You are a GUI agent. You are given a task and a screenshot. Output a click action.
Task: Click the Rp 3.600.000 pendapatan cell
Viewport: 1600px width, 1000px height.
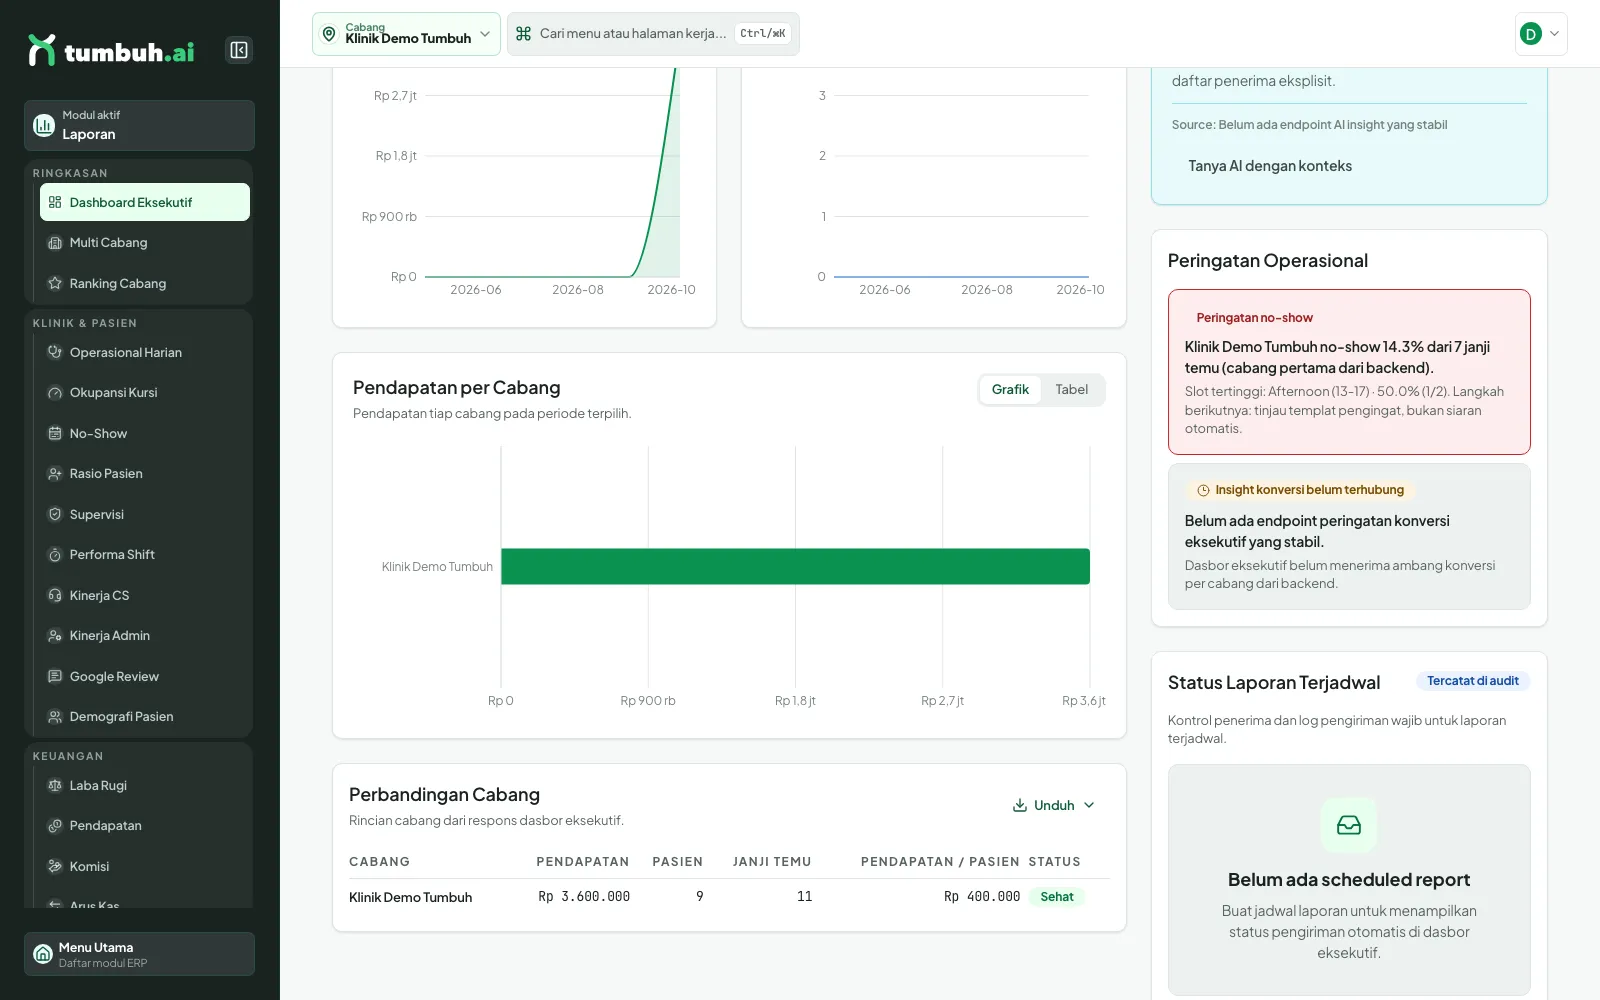[x=584, y=897]
